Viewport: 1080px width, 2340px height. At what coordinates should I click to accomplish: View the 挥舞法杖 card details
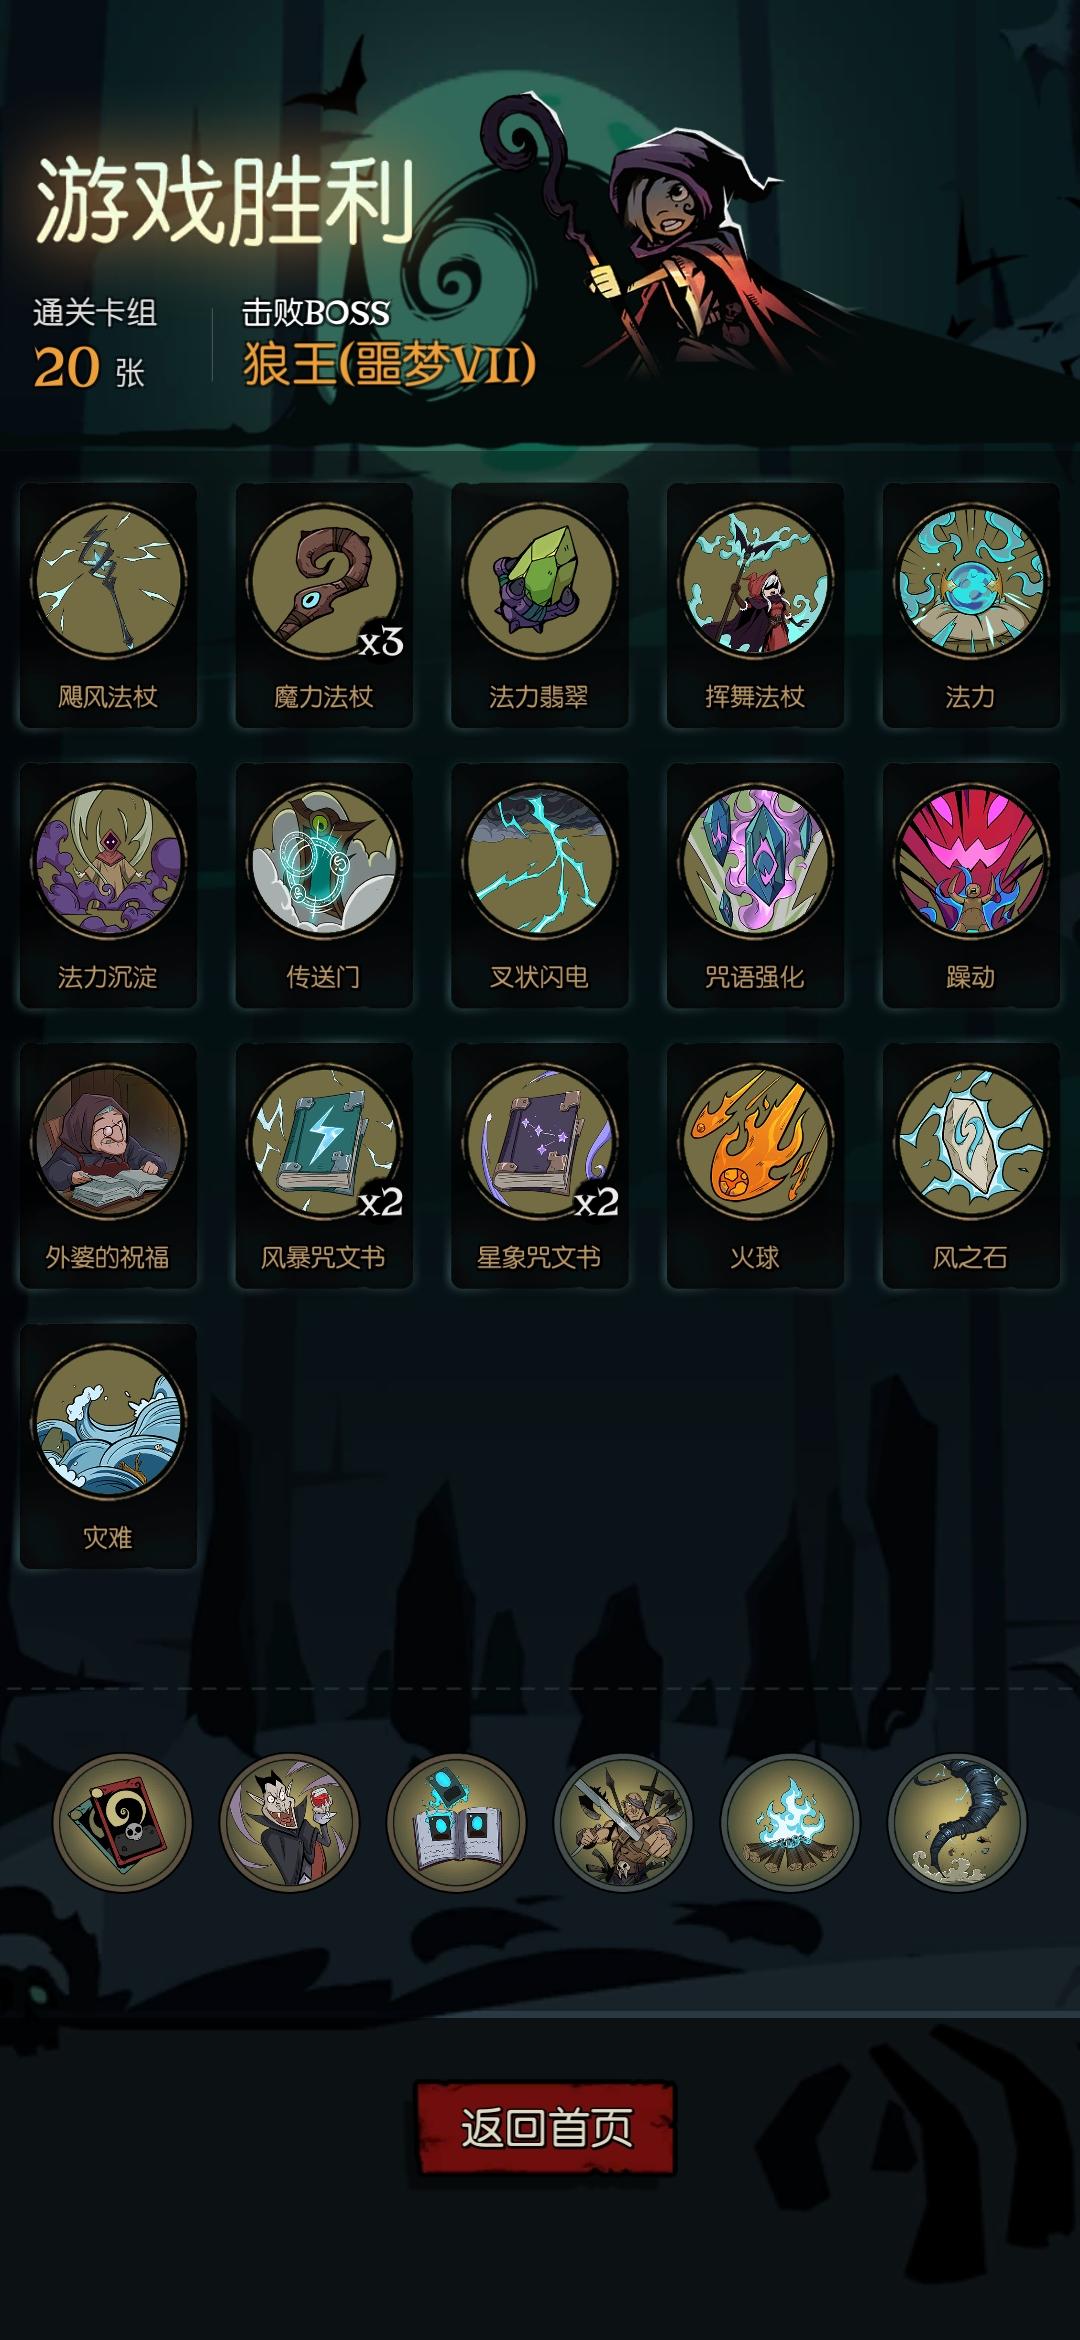pos(755,605)
